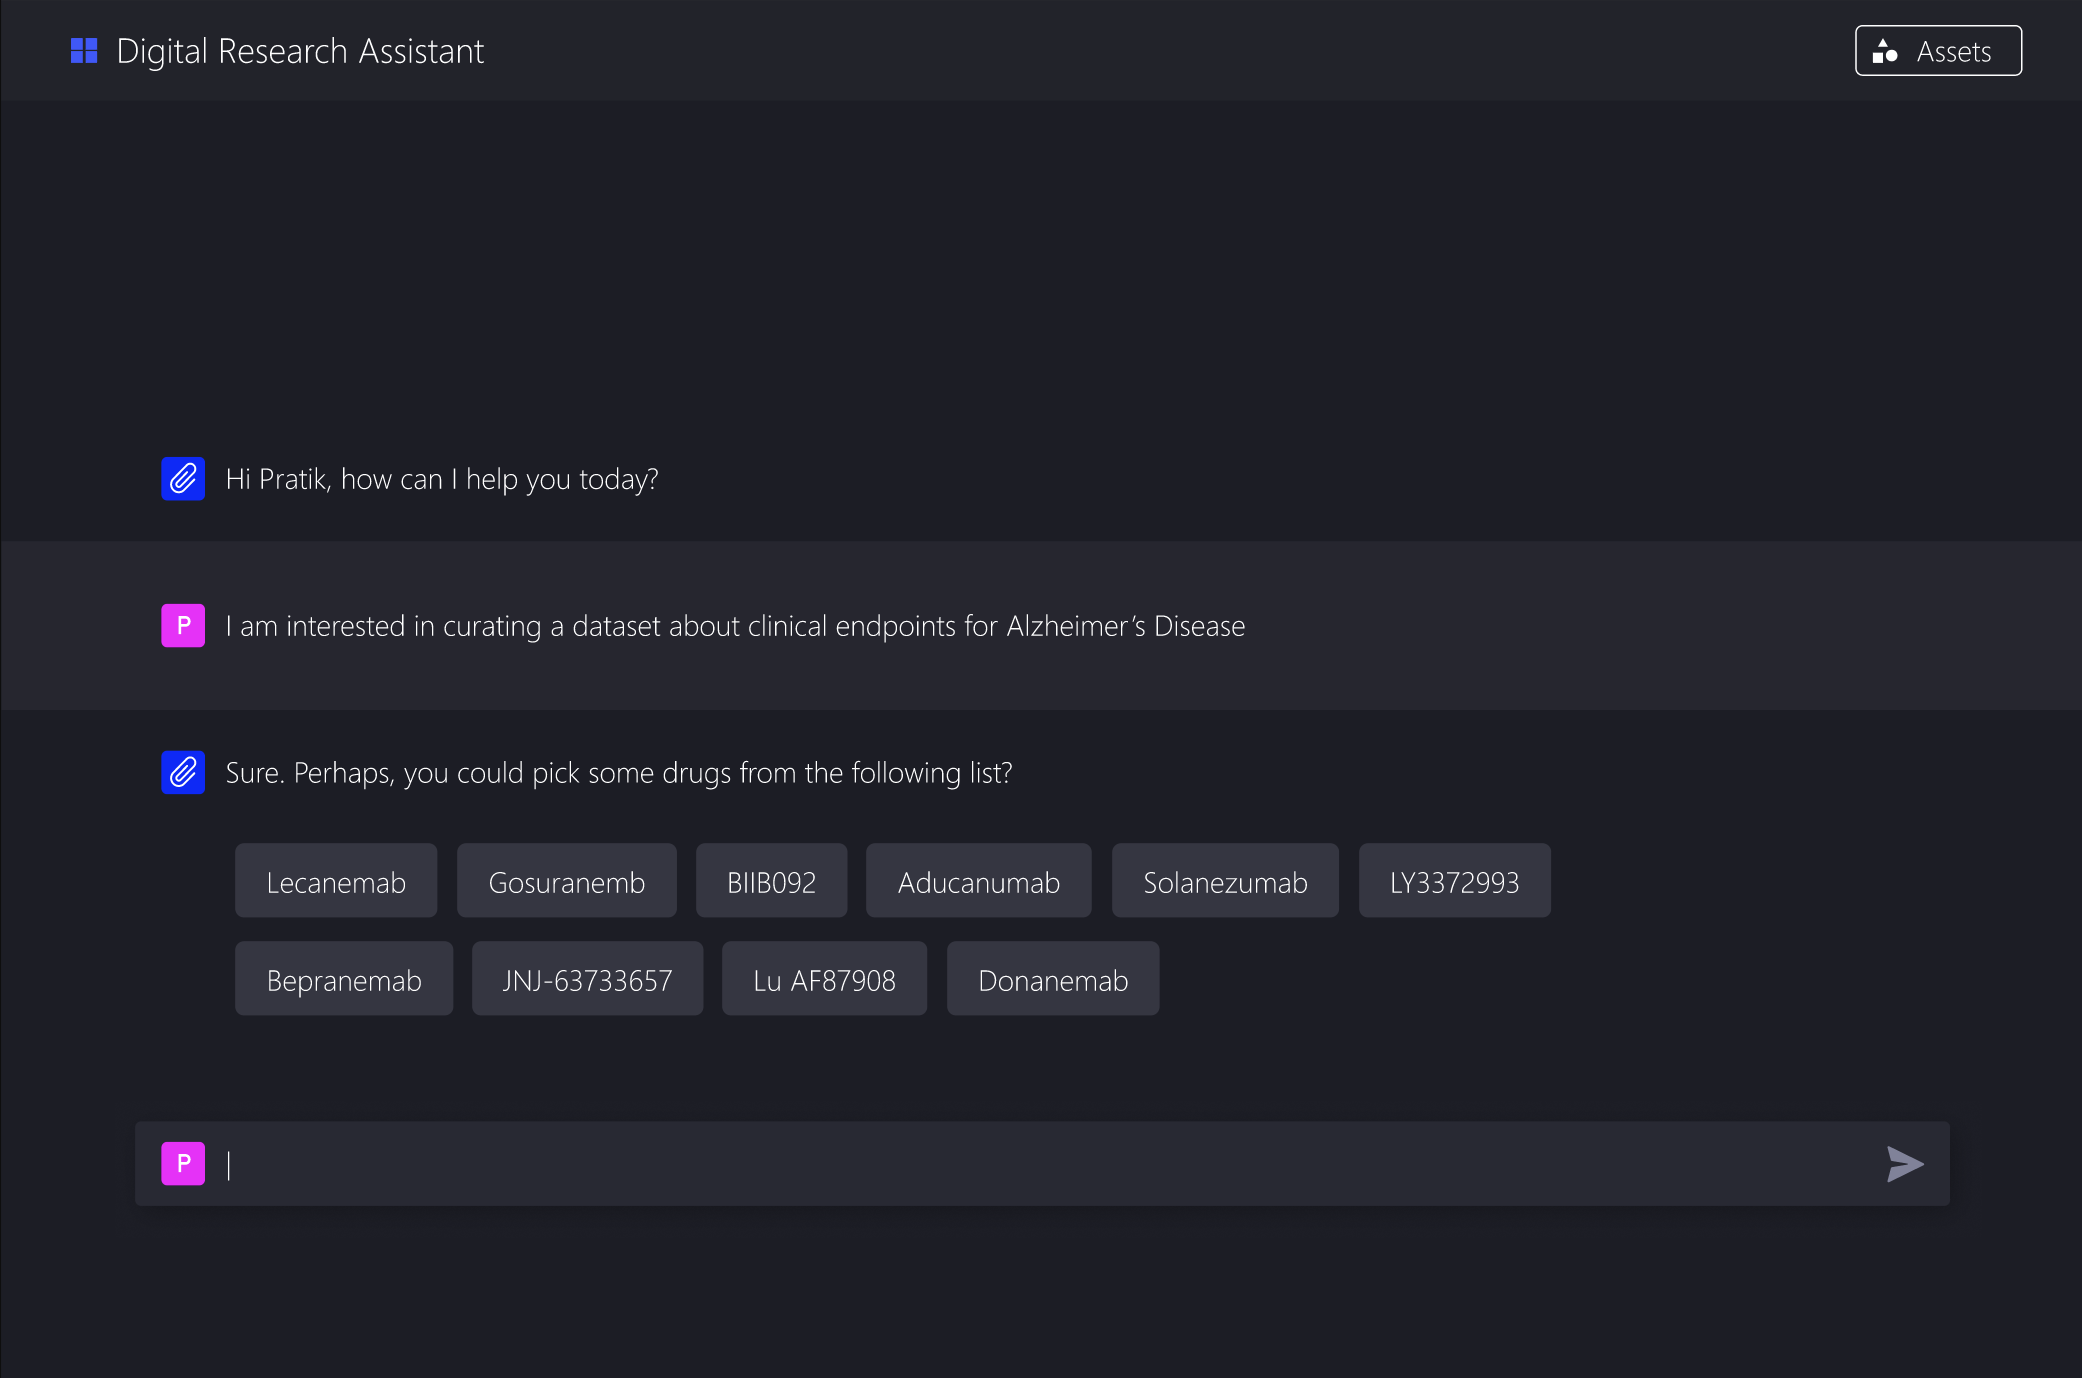Pick the Gosuranemb drug chip

[566, 881]
